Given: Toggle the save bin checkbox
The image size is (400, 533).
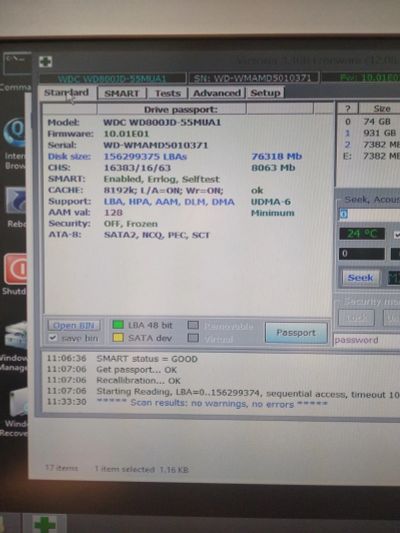Looking at the screenshot, I should [x=53, y=338].
